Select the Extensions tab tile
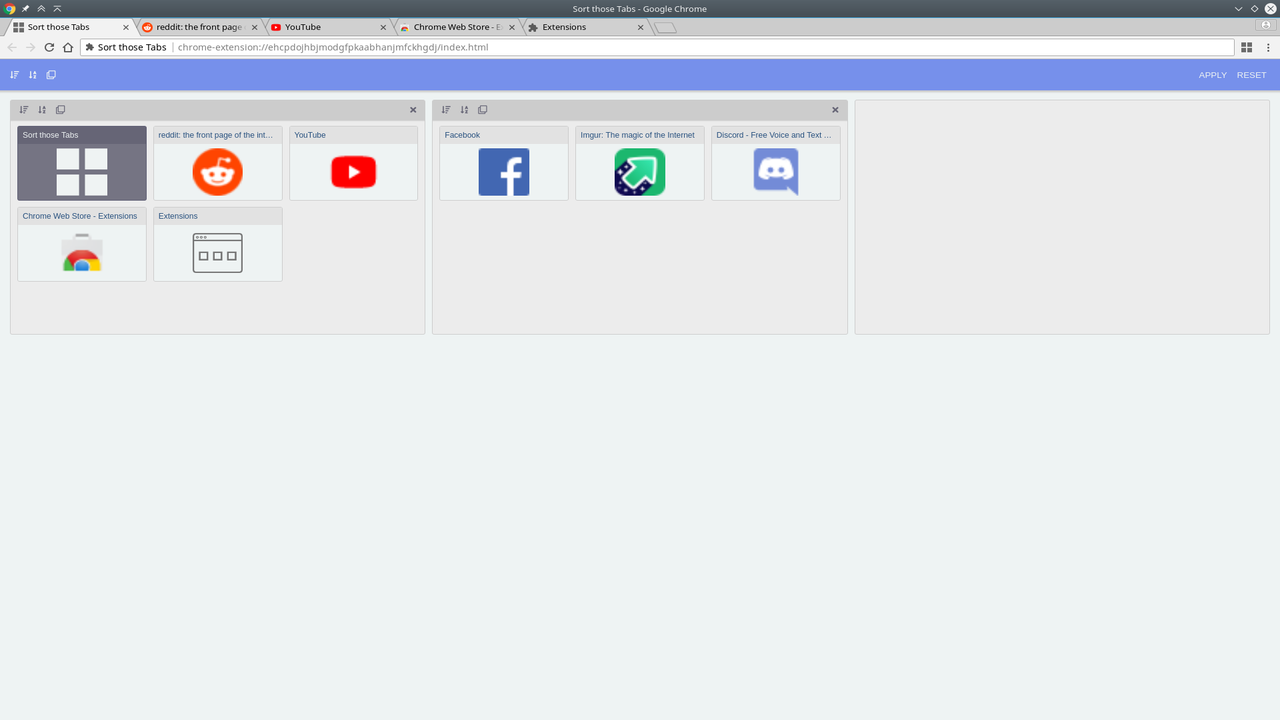 [217, 244]
